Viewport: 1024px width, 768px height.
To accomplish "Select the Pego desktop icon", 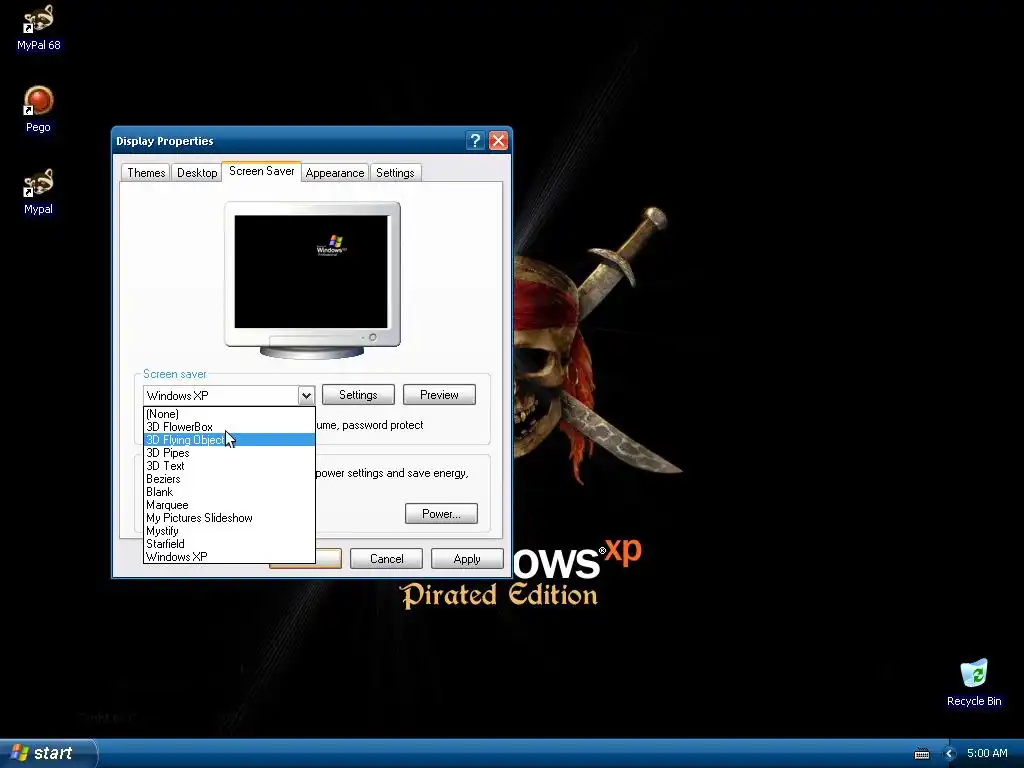I will (38, 109).
